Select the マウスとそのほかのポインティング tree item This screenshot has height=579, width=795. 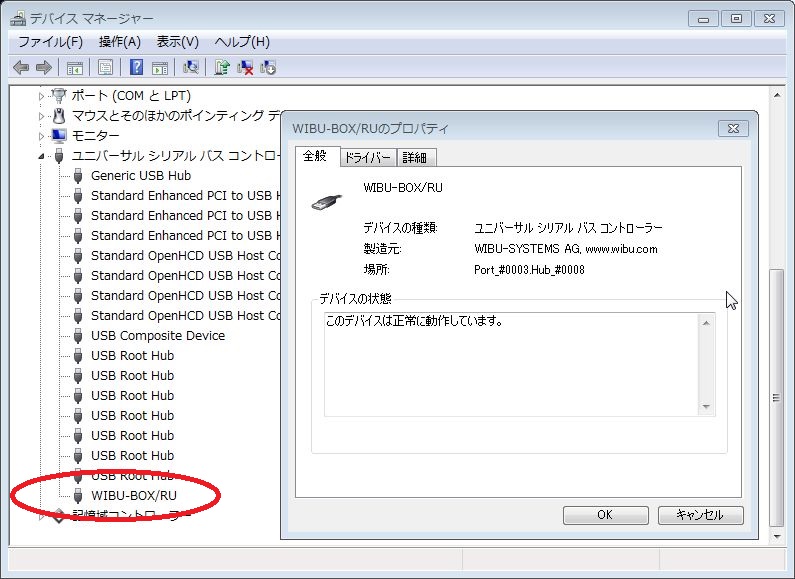(176, 116)
